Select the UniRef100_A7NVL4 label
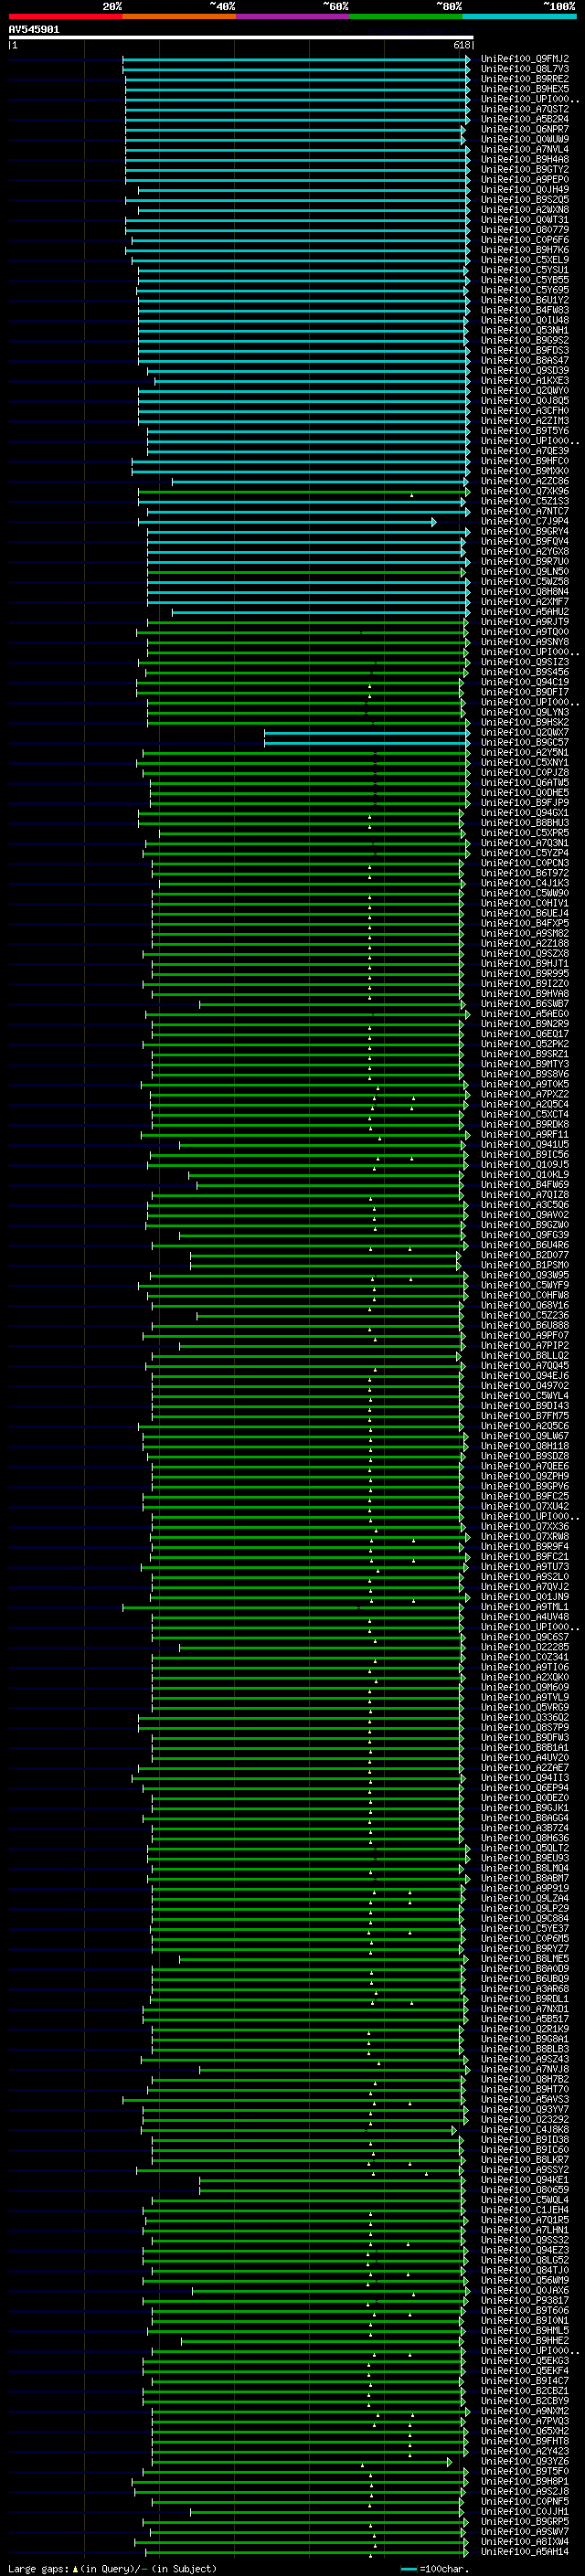This screenshot has width=585, height=2576. tap(525, 150)
